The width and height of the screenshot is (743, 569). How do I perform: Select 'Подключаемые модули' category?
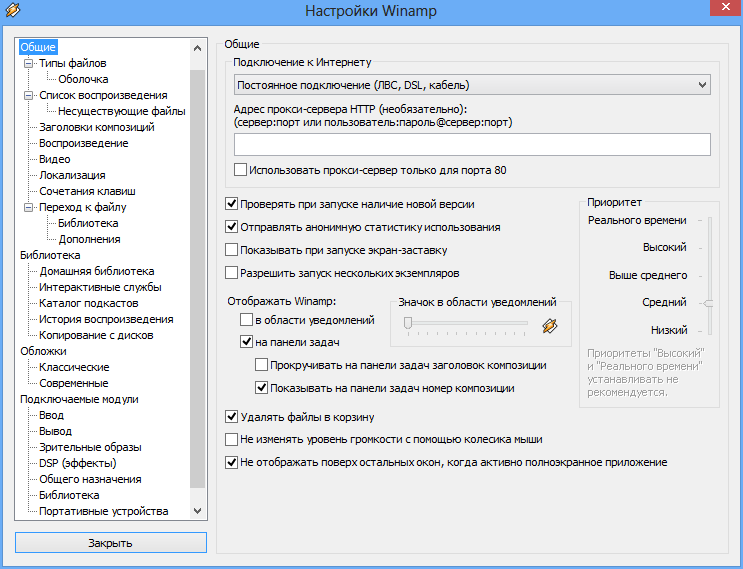79,399
